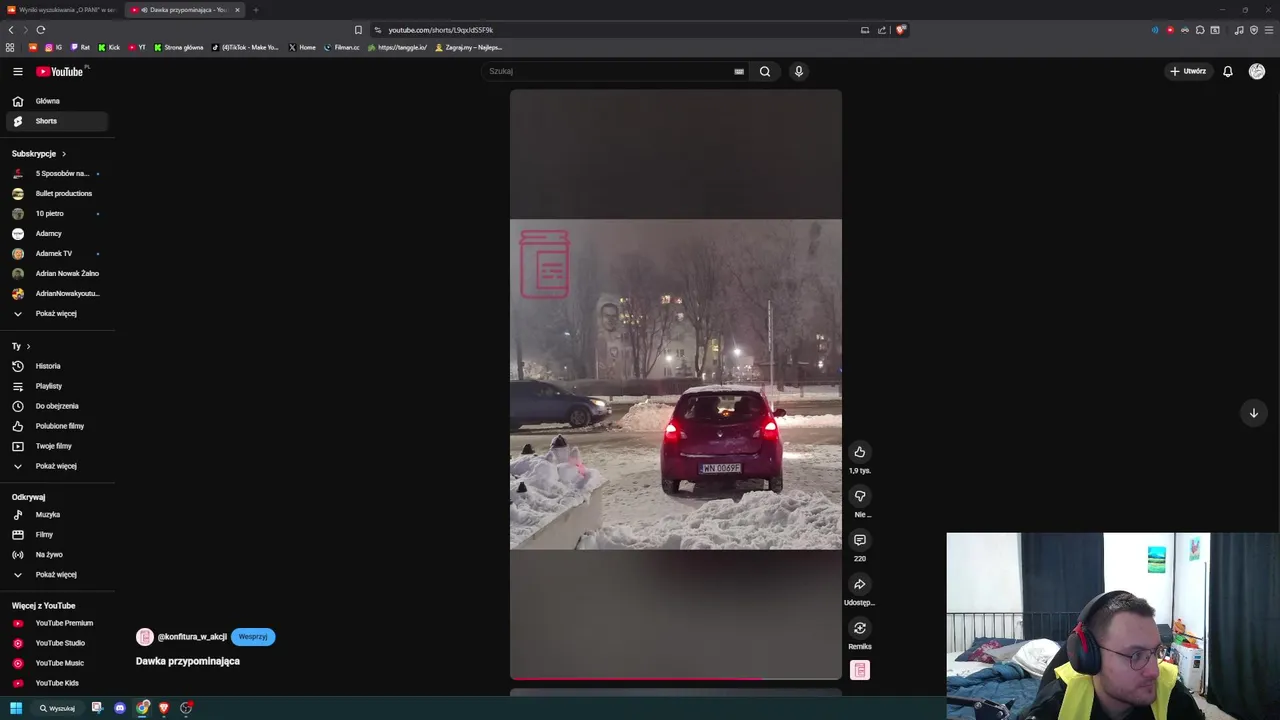The image size is (1280, 720).
Task: Expand Pokaż więcej under Twoje filmy
Action: pos(57,466)
